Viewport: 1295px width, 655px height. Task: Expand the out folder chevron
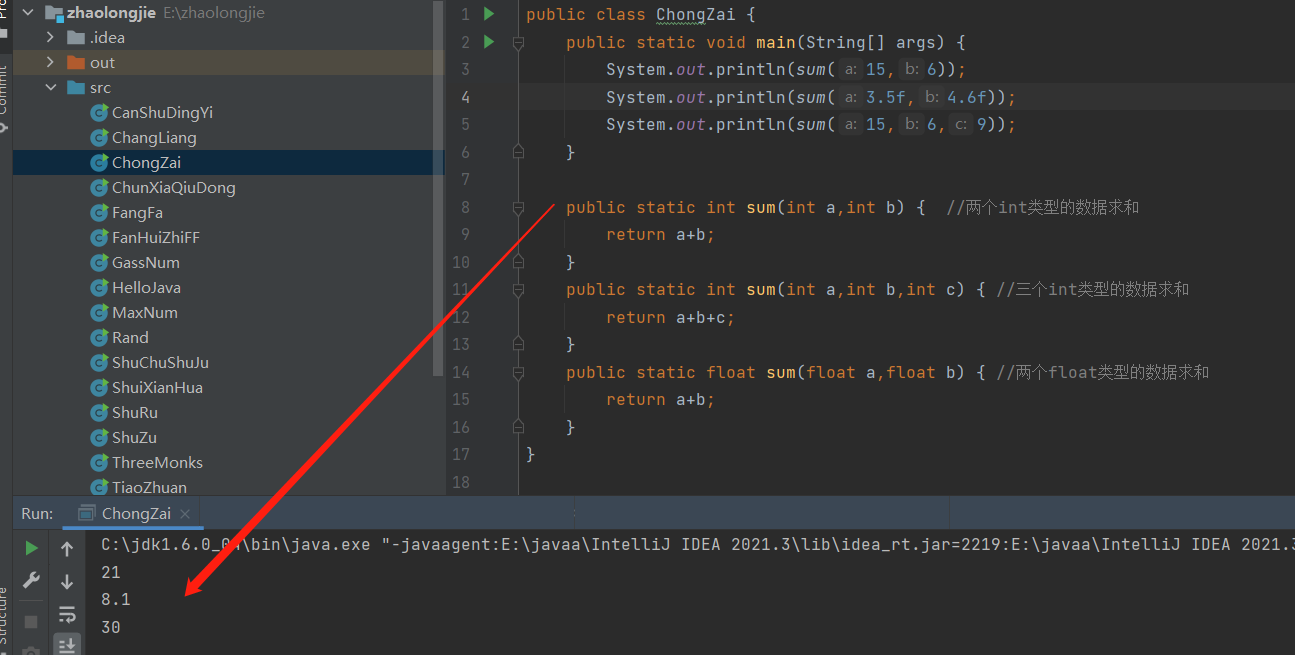(51, 63)
